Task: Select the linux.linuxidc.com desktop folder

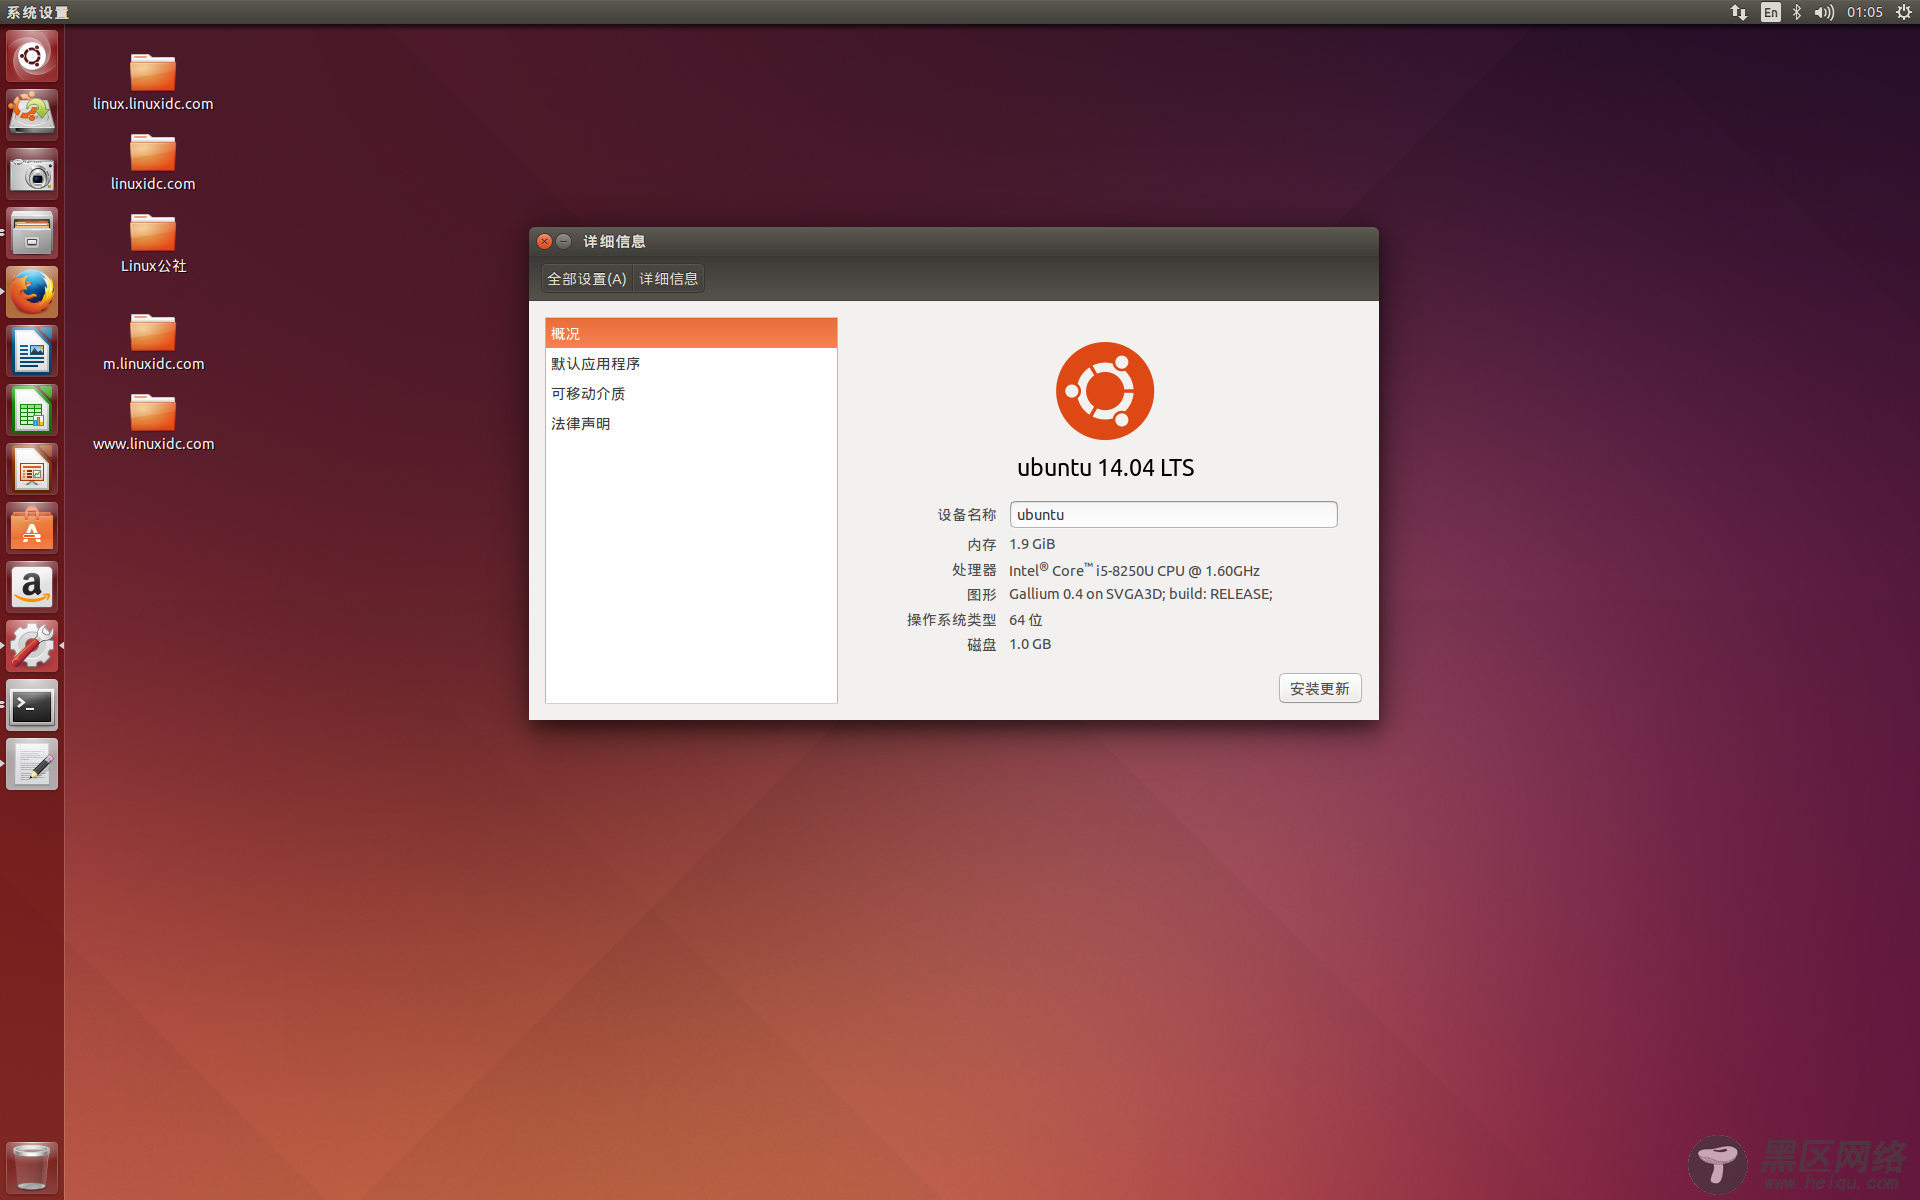Action: tap(153, 82)
